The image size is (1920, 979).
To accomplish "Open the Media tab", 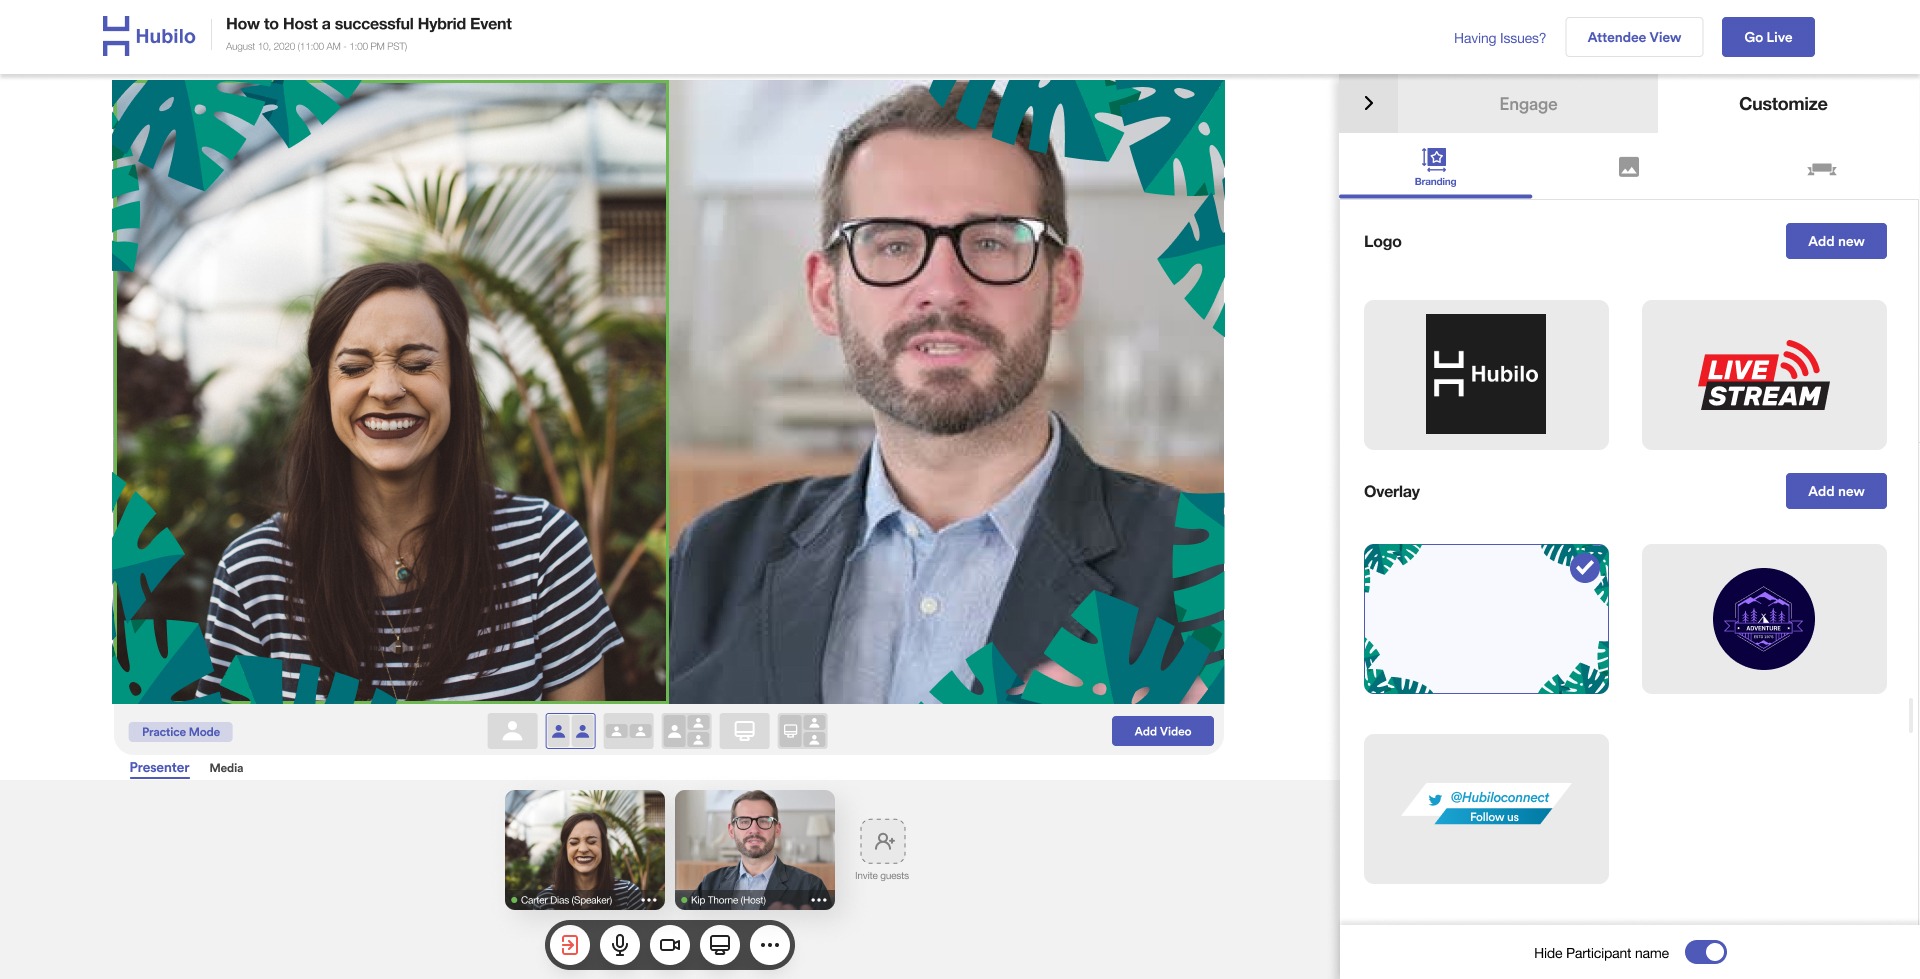I will pyautogui.click(x=226, y=768).
